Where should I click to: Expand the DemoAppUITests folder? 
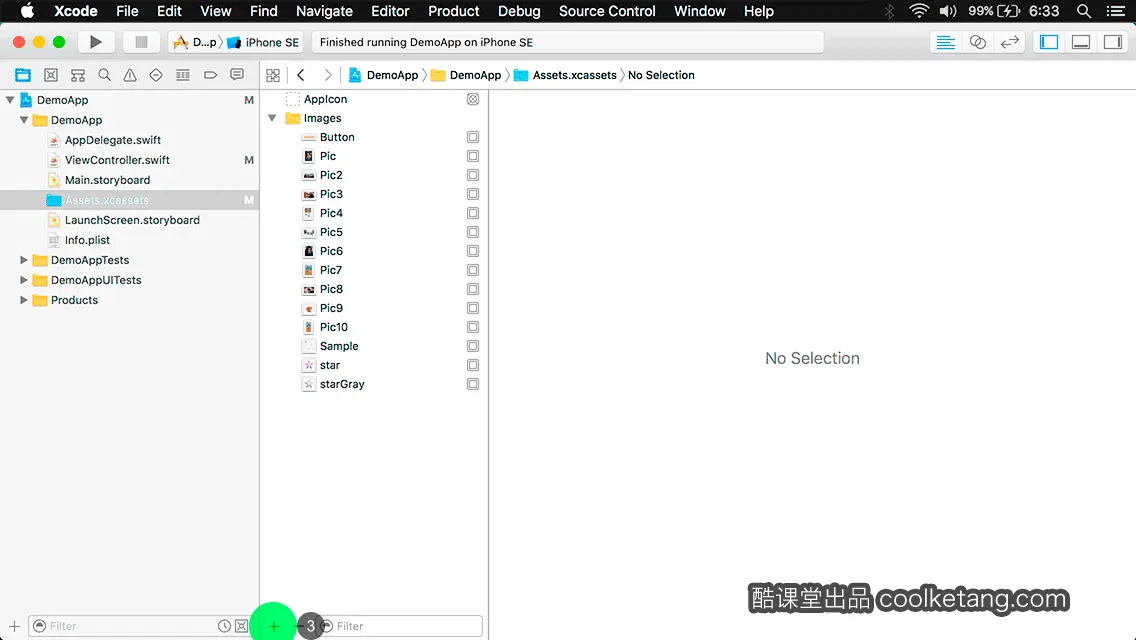24,280
